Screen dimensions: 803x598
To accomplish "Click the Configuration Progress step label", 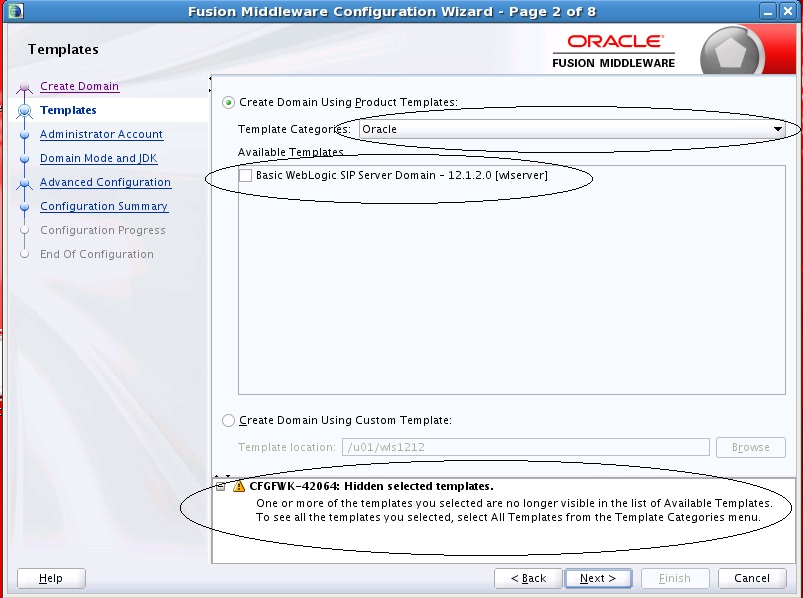I will click(102, 230).
